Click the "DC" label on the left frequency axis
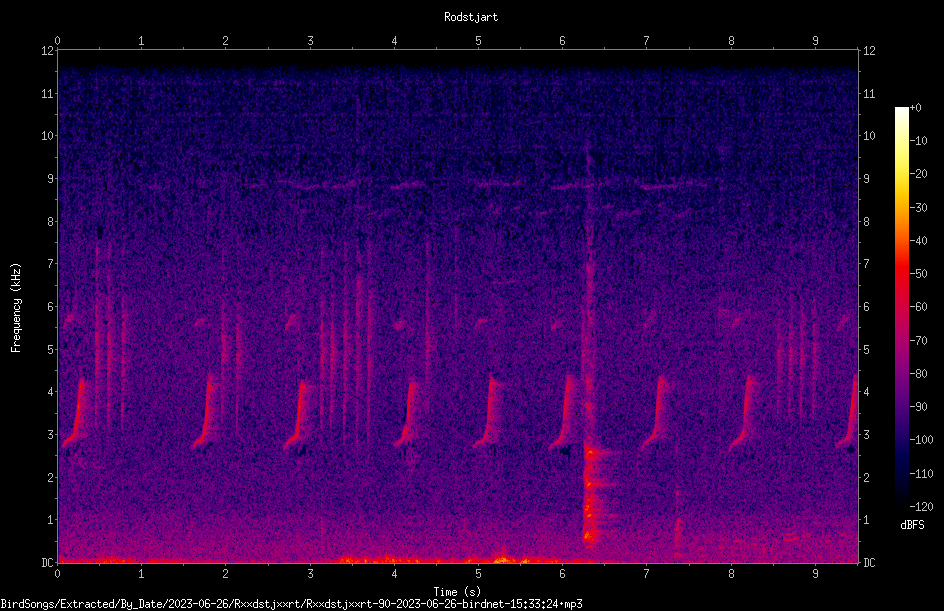This screenshot has width=944, height=611. coord(47,563)
